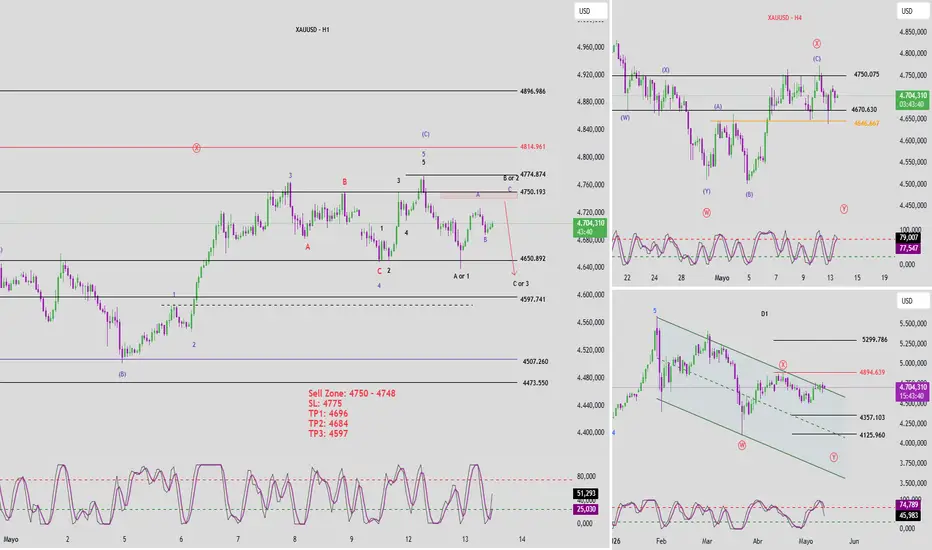
Task: Click the 4125.960 level label on D1
Action: 872,435
